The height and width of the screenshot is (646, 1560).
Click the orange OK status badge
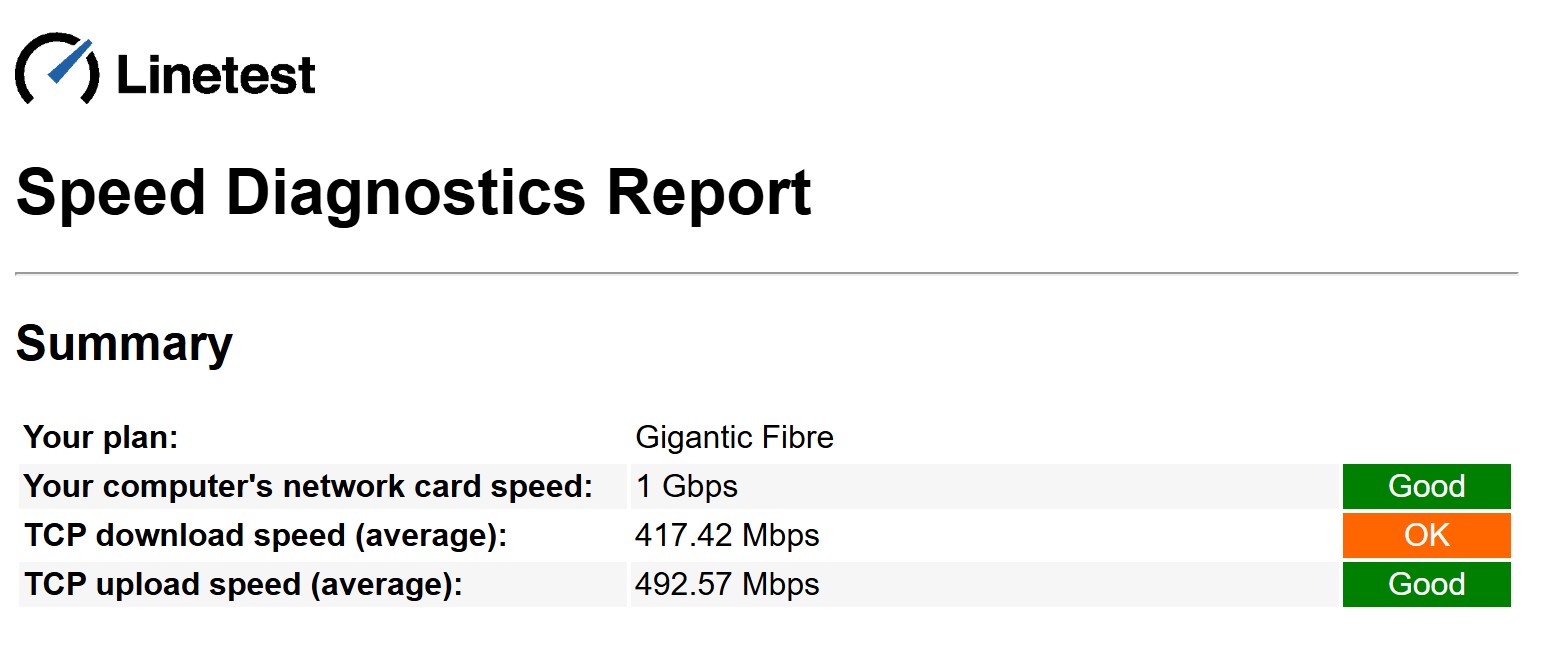click(x=1426, y=535)
